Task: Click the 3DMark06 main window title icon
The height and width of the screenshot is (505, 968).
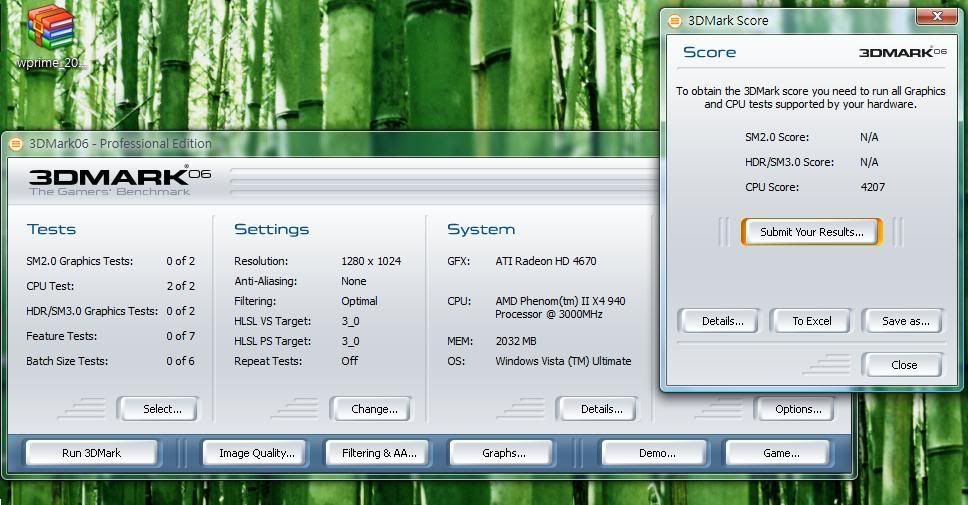Action: click(16, 144)
